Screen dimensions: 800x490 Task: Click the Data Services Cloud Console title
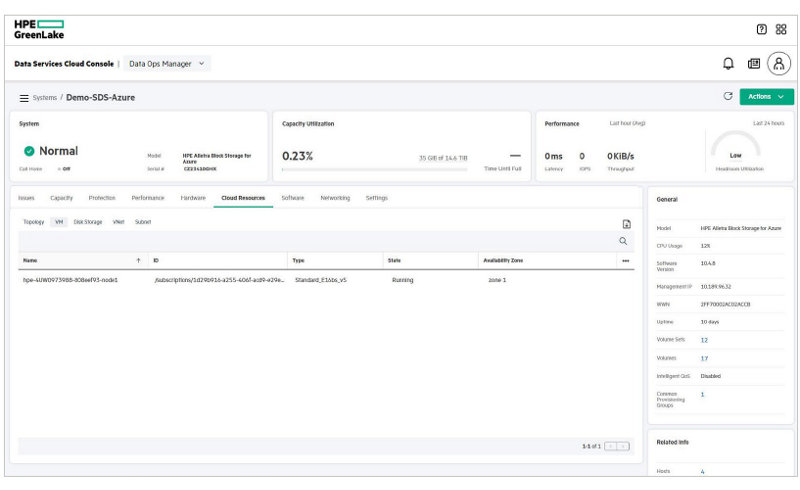64,64
